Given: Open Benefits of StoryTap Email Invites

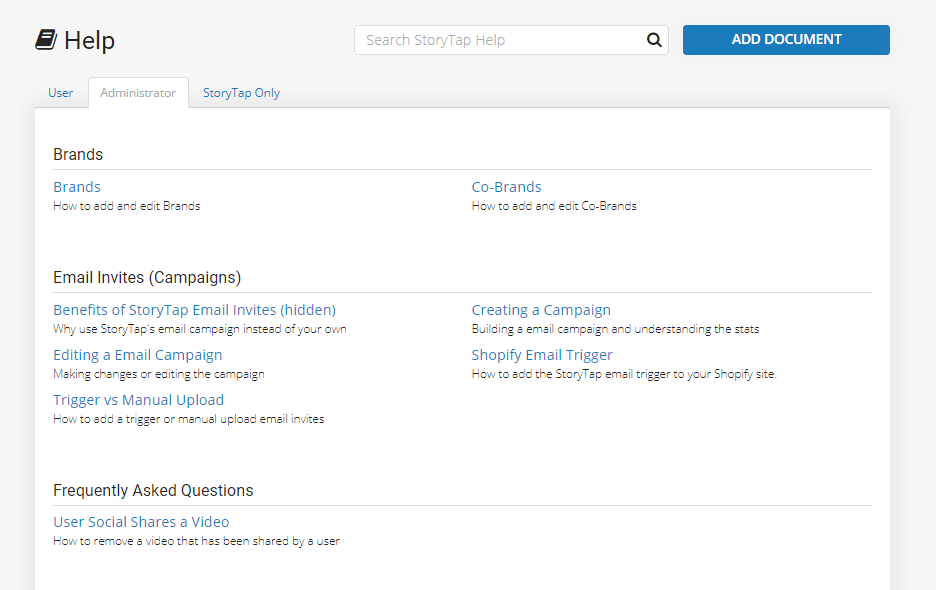Looking at the screenshot, I should coord(194,310).
